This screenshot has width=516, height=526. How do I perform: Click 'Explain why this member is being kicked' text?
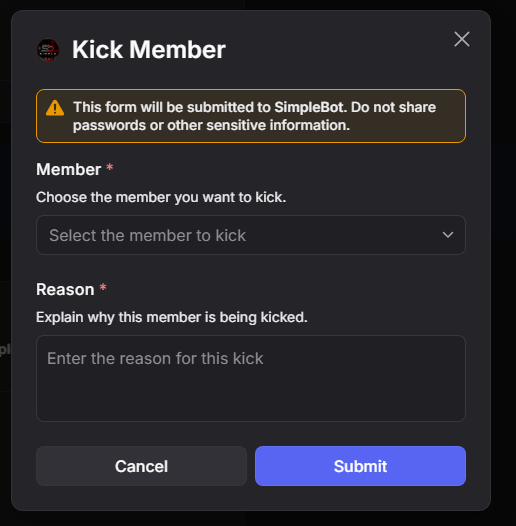172,317
